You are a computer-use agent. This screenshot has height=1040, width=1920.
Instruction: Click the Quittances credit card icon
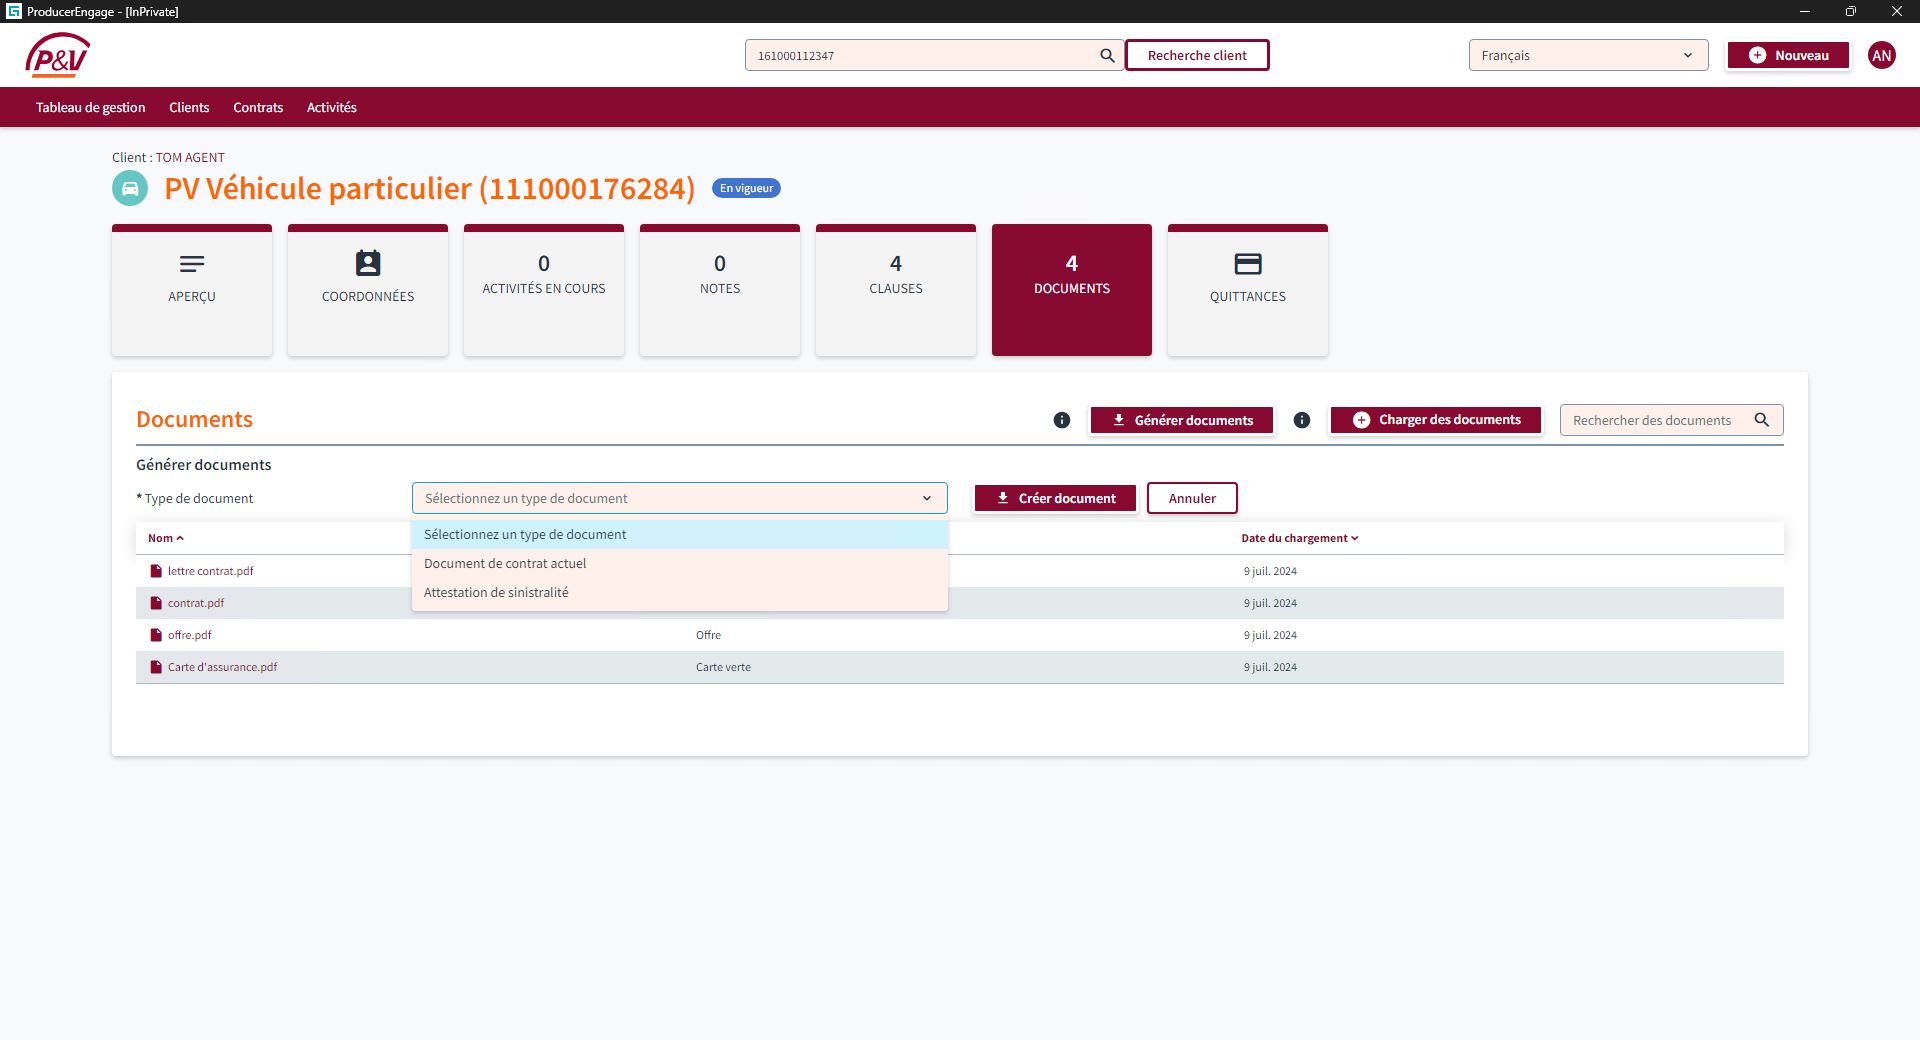click(1248, 264)
